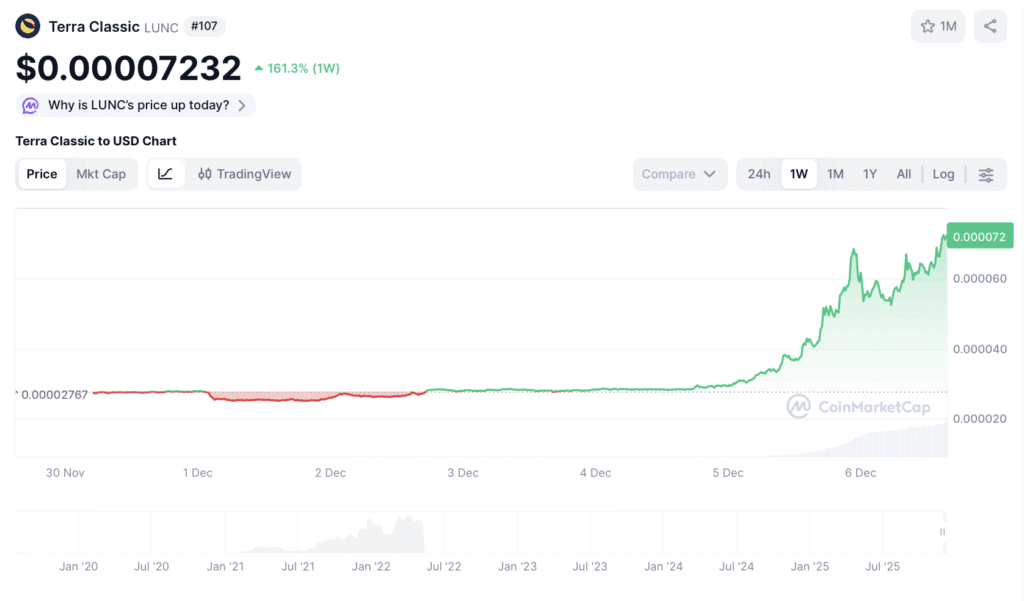
Task: Click the #107 rank badge
Action: click(x=204, y=26)
